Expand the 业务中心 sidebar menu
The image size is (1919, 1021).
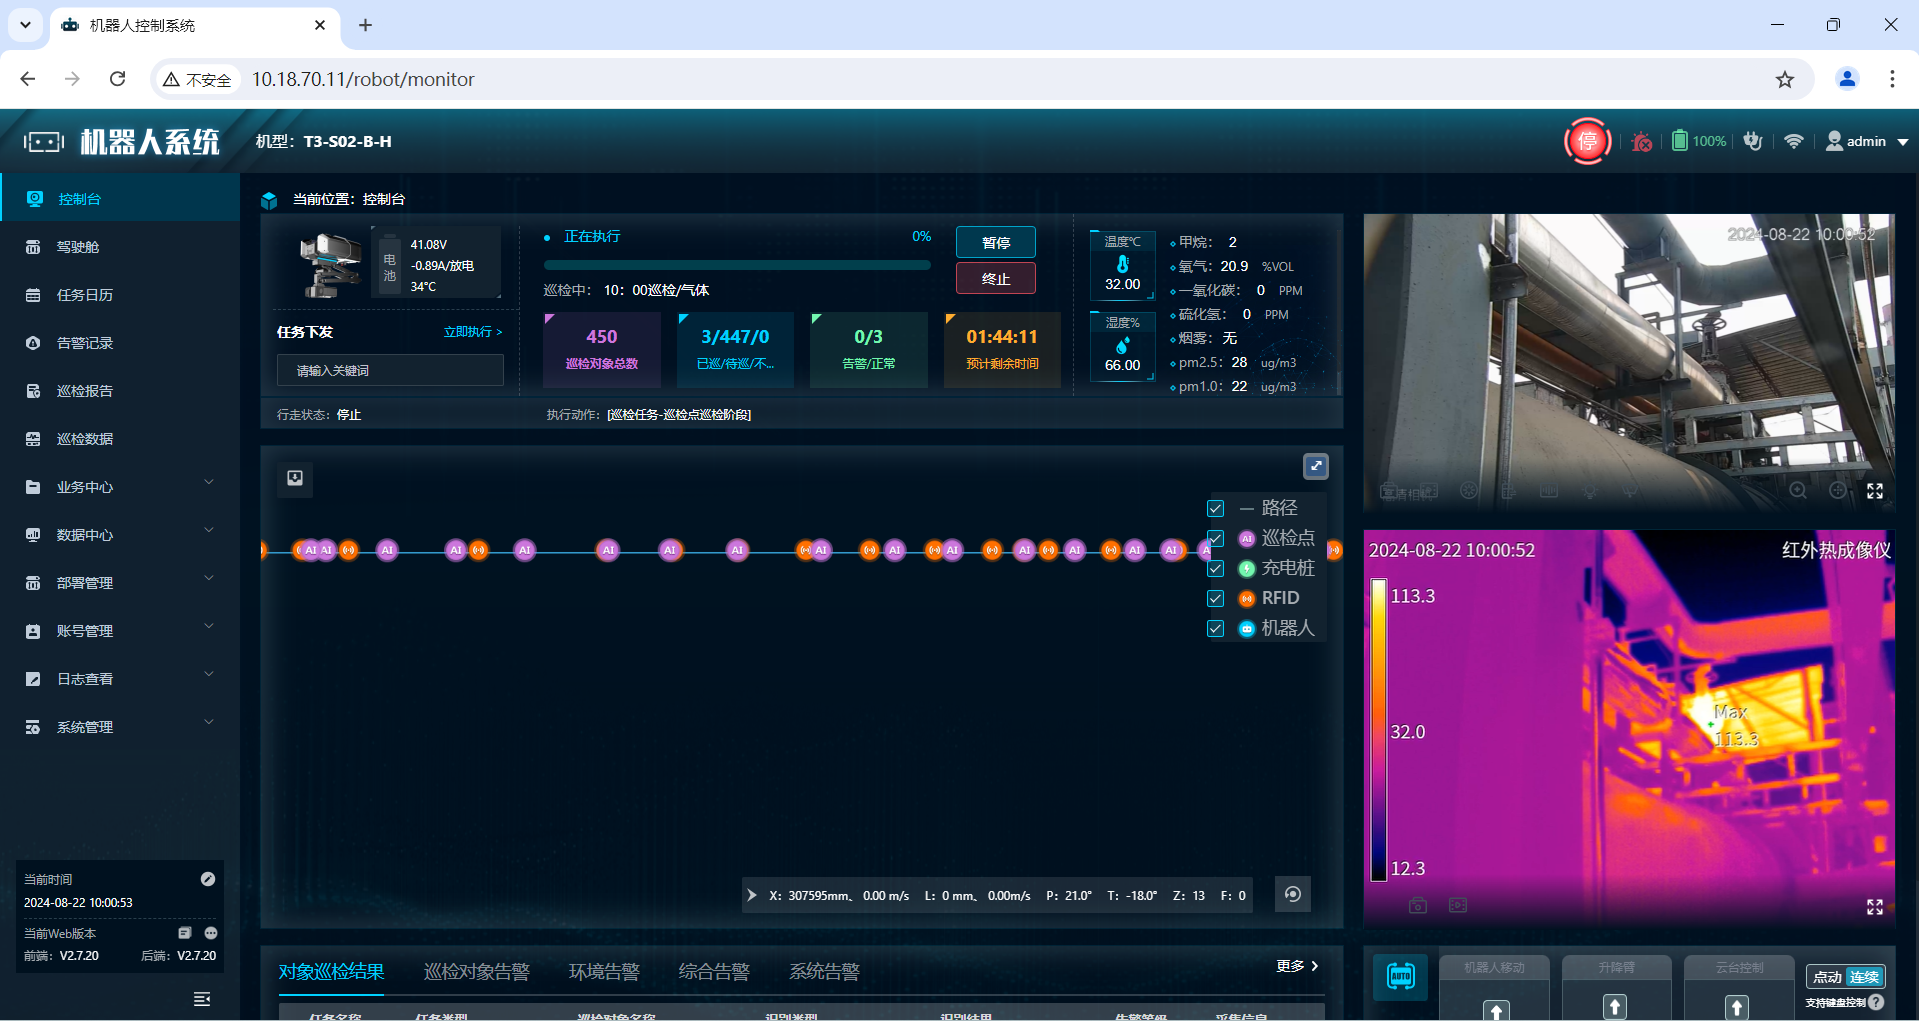120,487
